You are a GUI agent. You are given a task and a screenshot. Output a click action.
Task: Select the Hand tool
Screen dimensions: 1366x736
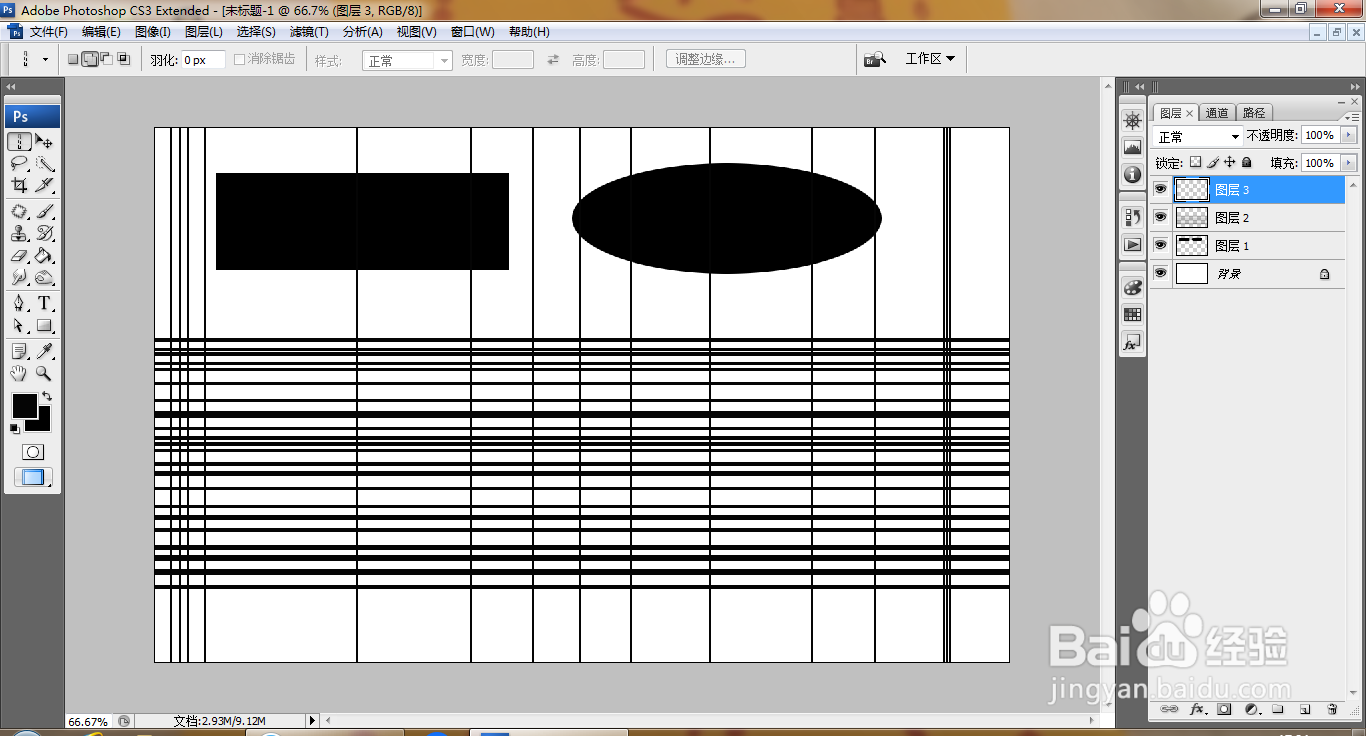[x=20, y=374]
